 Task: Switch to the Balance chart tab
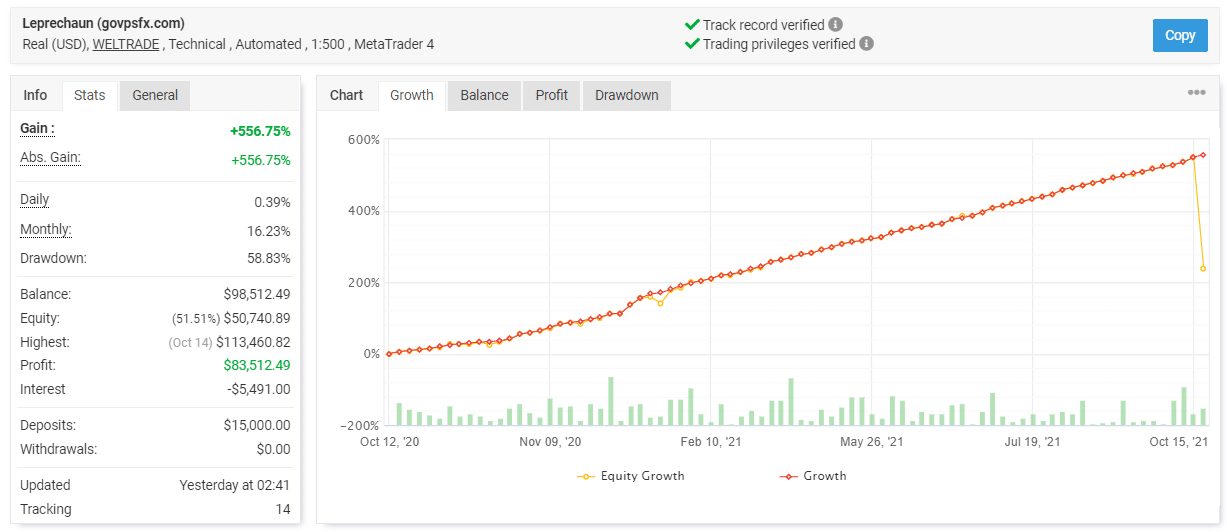coord(484,95)
